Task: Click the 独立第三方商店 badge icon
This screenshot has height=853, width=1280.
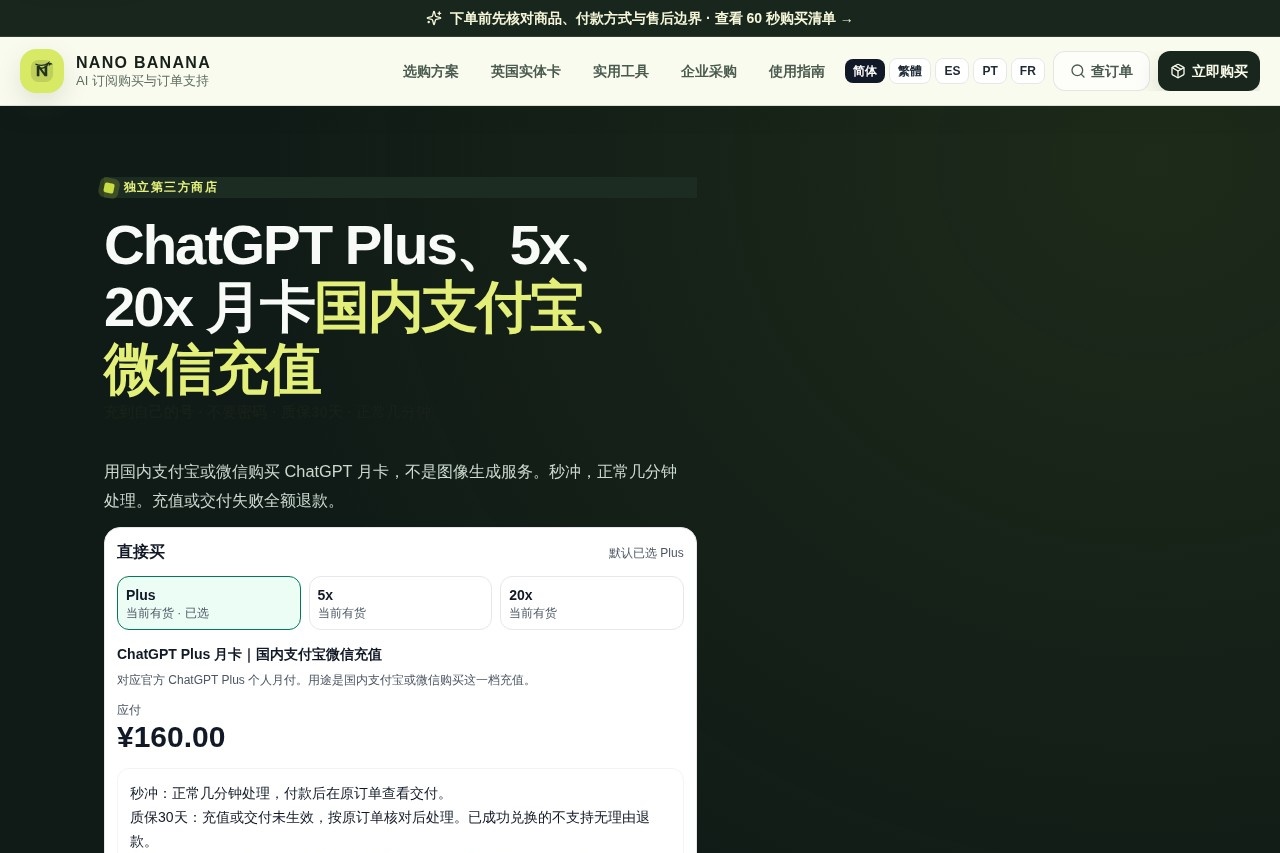Action: tap(109, 188)
